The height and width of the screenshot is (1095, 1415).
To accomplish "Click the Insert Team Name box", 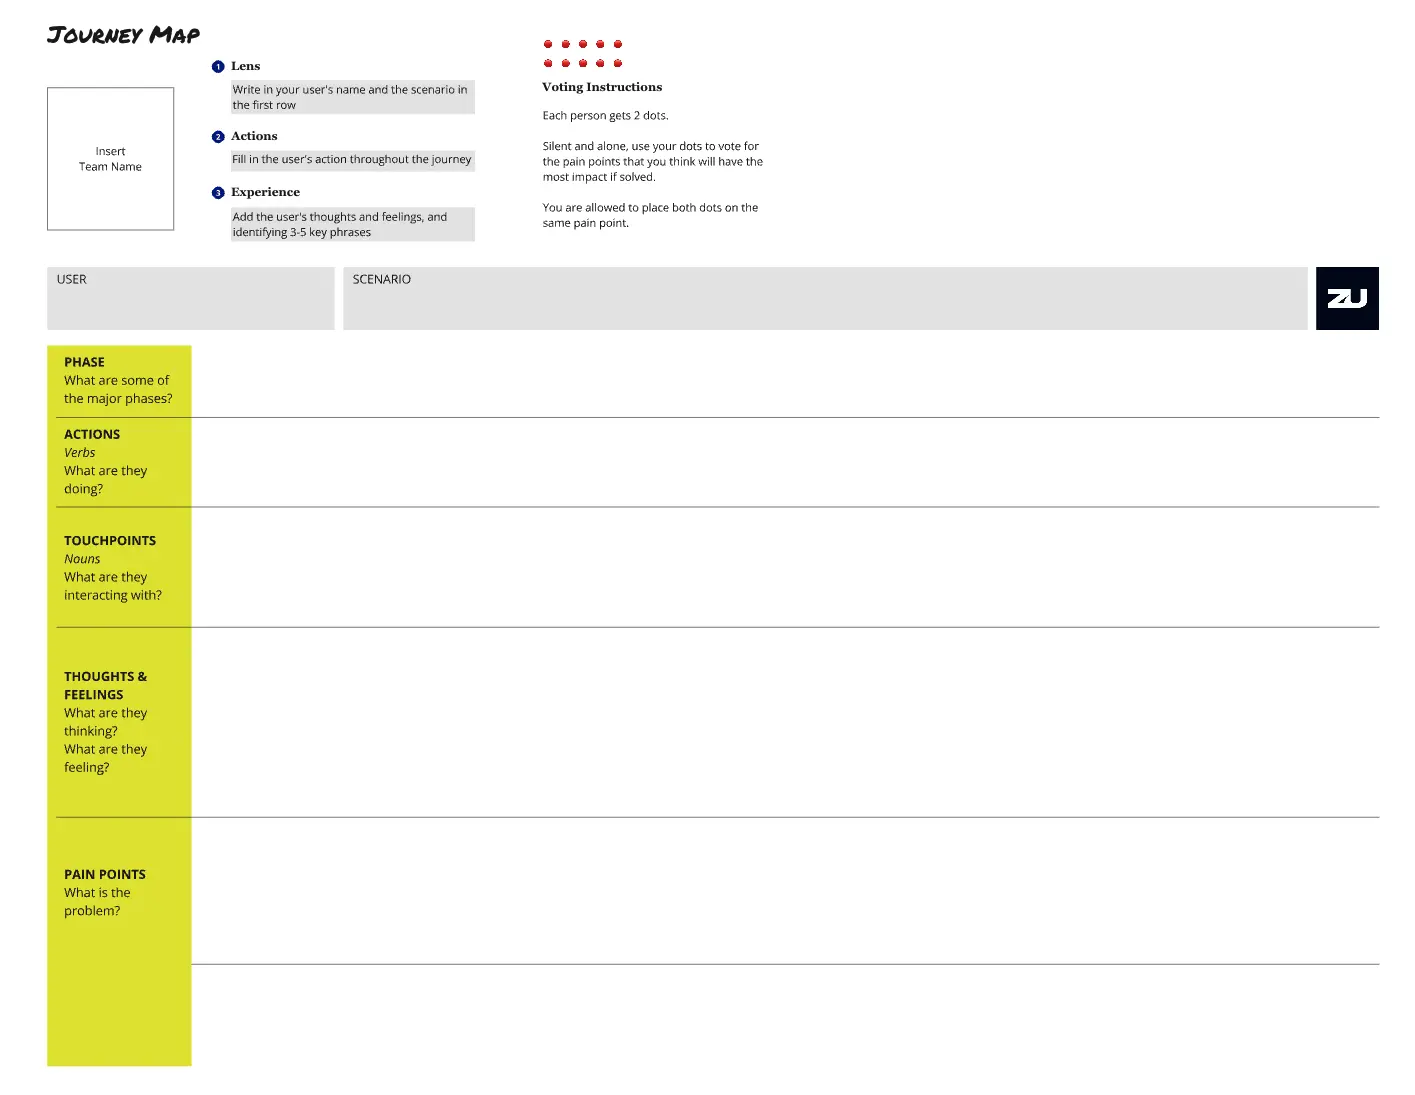I will [111, 159].
